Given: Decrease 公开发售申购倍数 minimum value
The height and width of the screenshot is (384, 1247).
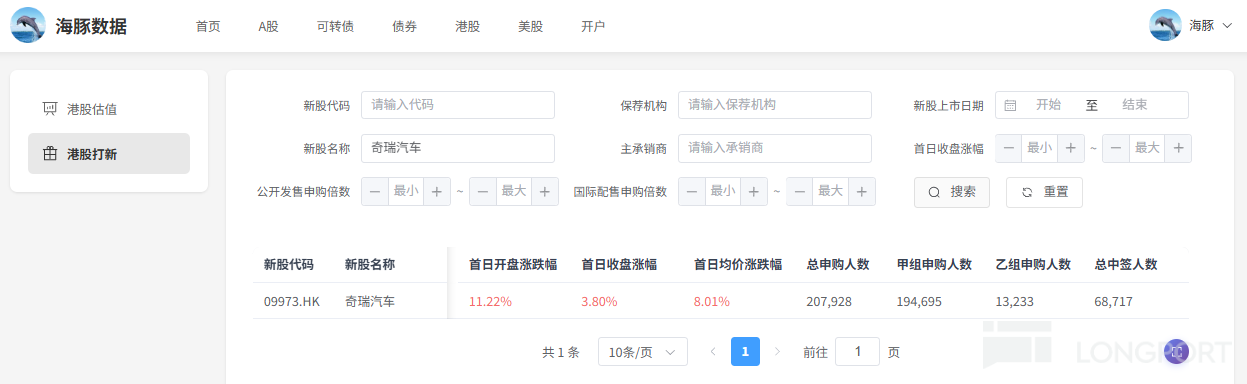Looking at the screenshot, I should 375,191.
